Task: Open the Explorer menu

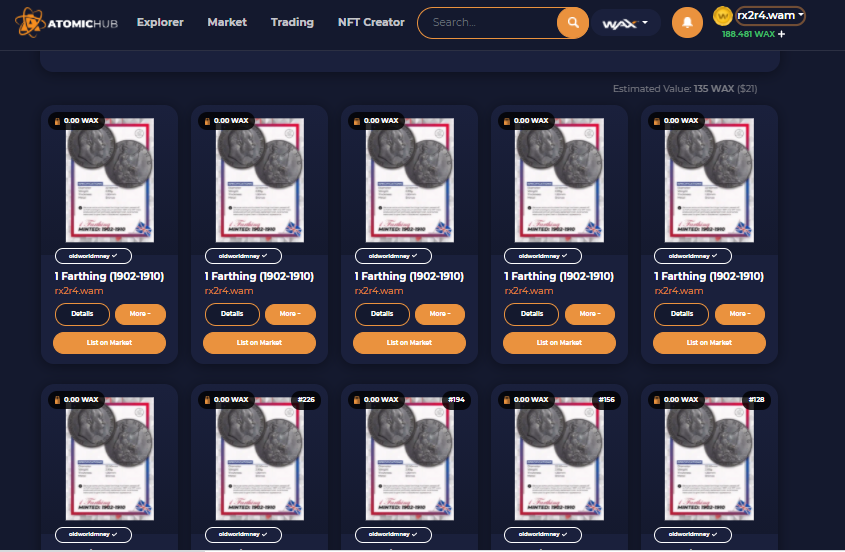Action: point(160,22)
